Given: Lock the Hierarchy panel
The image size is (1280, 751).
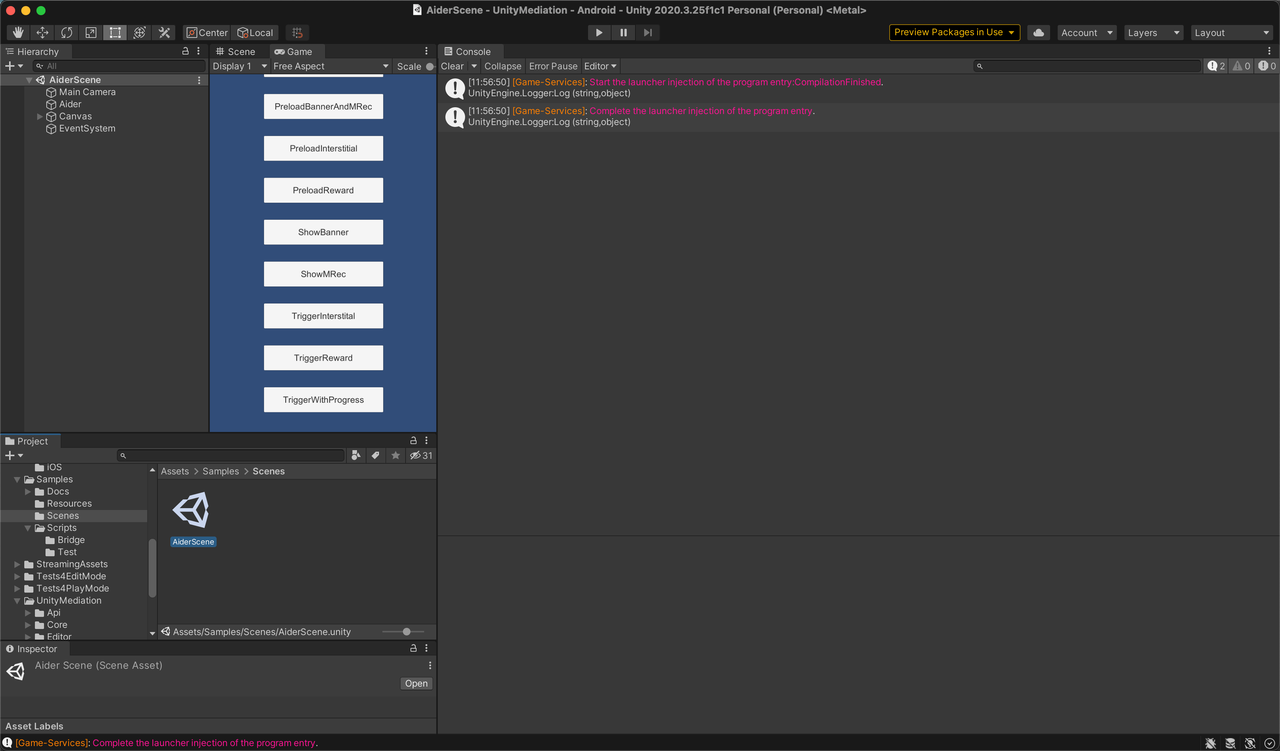Looking at the screenshot, I should tap(185, 51).
